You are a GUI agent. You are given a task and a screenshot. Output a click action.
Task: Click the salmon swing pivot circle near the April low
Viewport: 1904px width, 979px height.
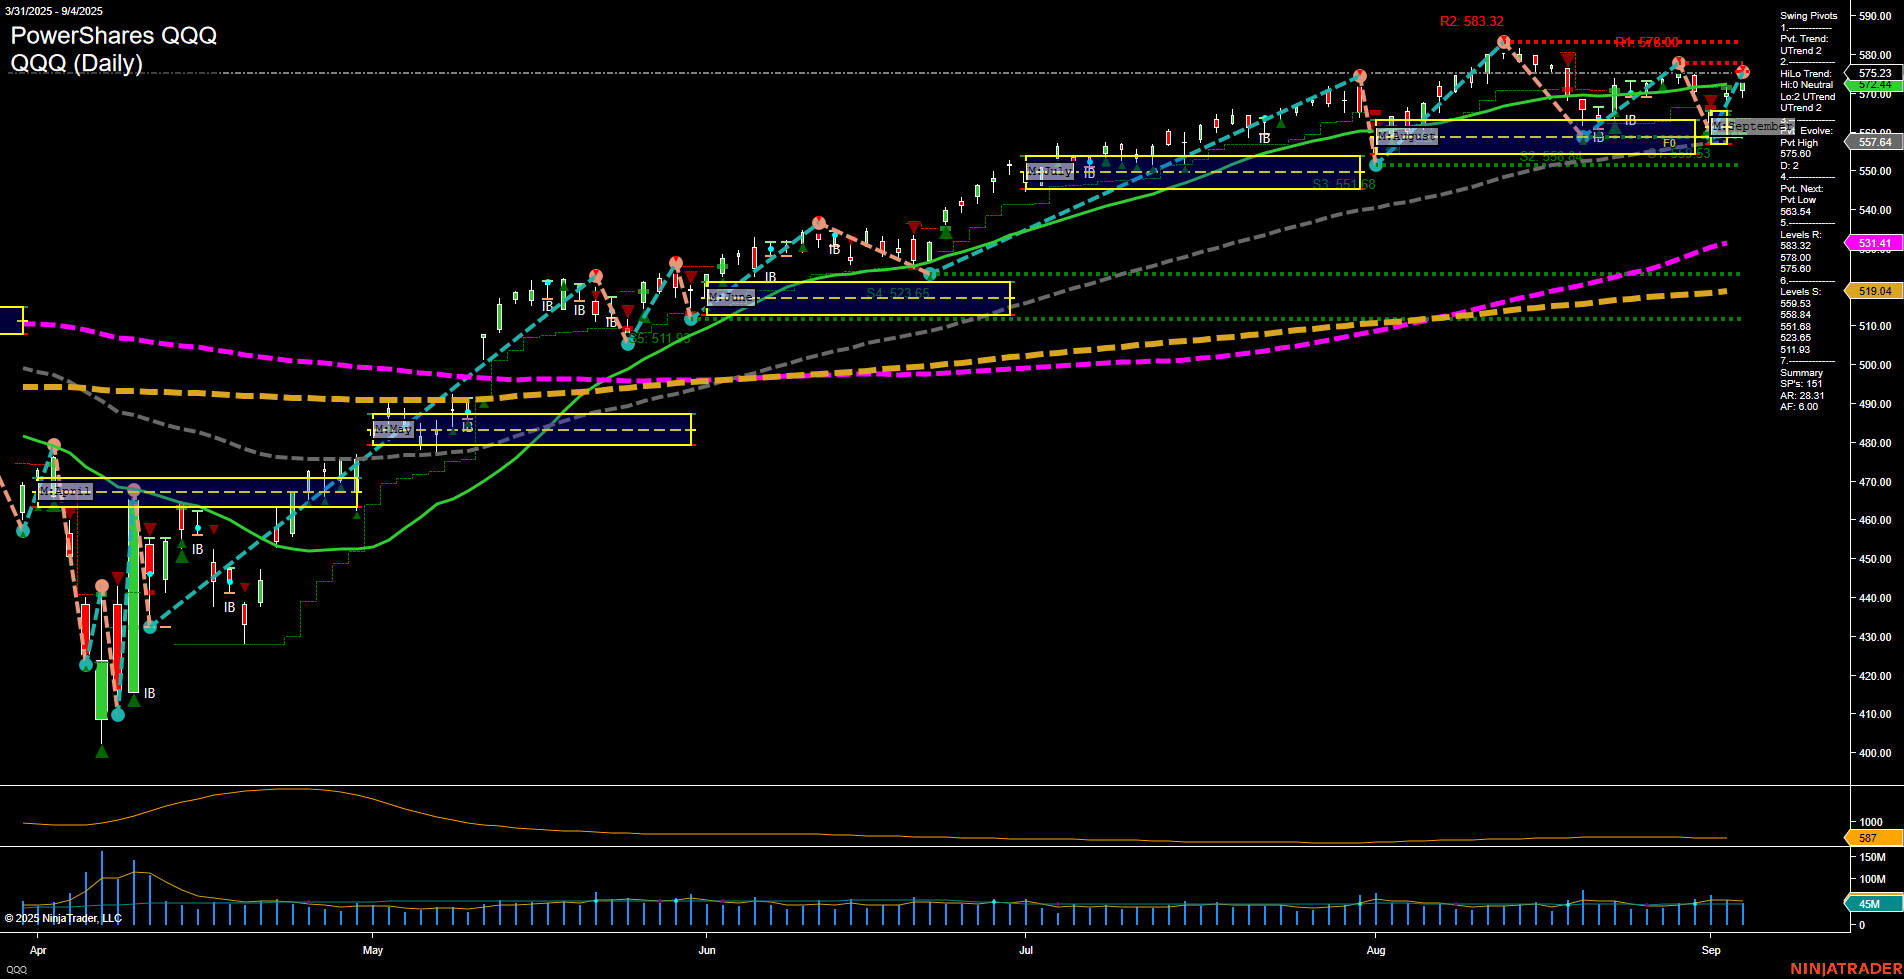pos(101,587)
